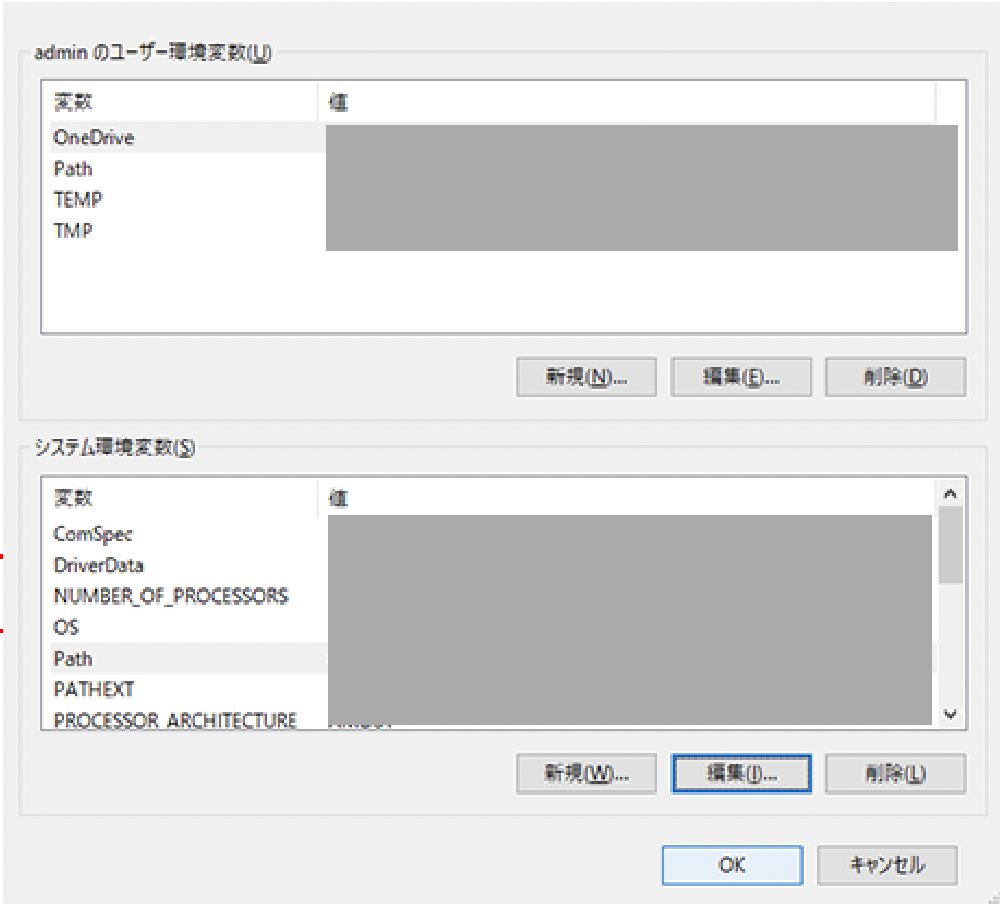Select the OneDrive user variable row
The height and width of the screenshot is (904, 1000).
(504, 138)
